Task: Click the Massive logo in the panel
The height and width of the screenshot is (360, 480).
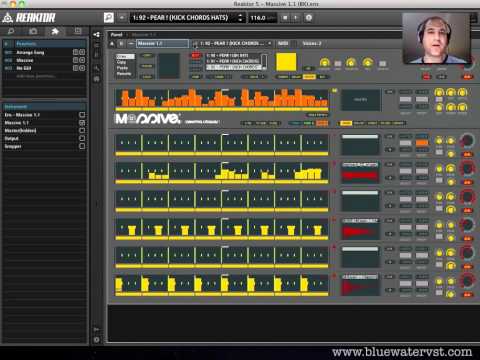Action: tap(148, 118)
